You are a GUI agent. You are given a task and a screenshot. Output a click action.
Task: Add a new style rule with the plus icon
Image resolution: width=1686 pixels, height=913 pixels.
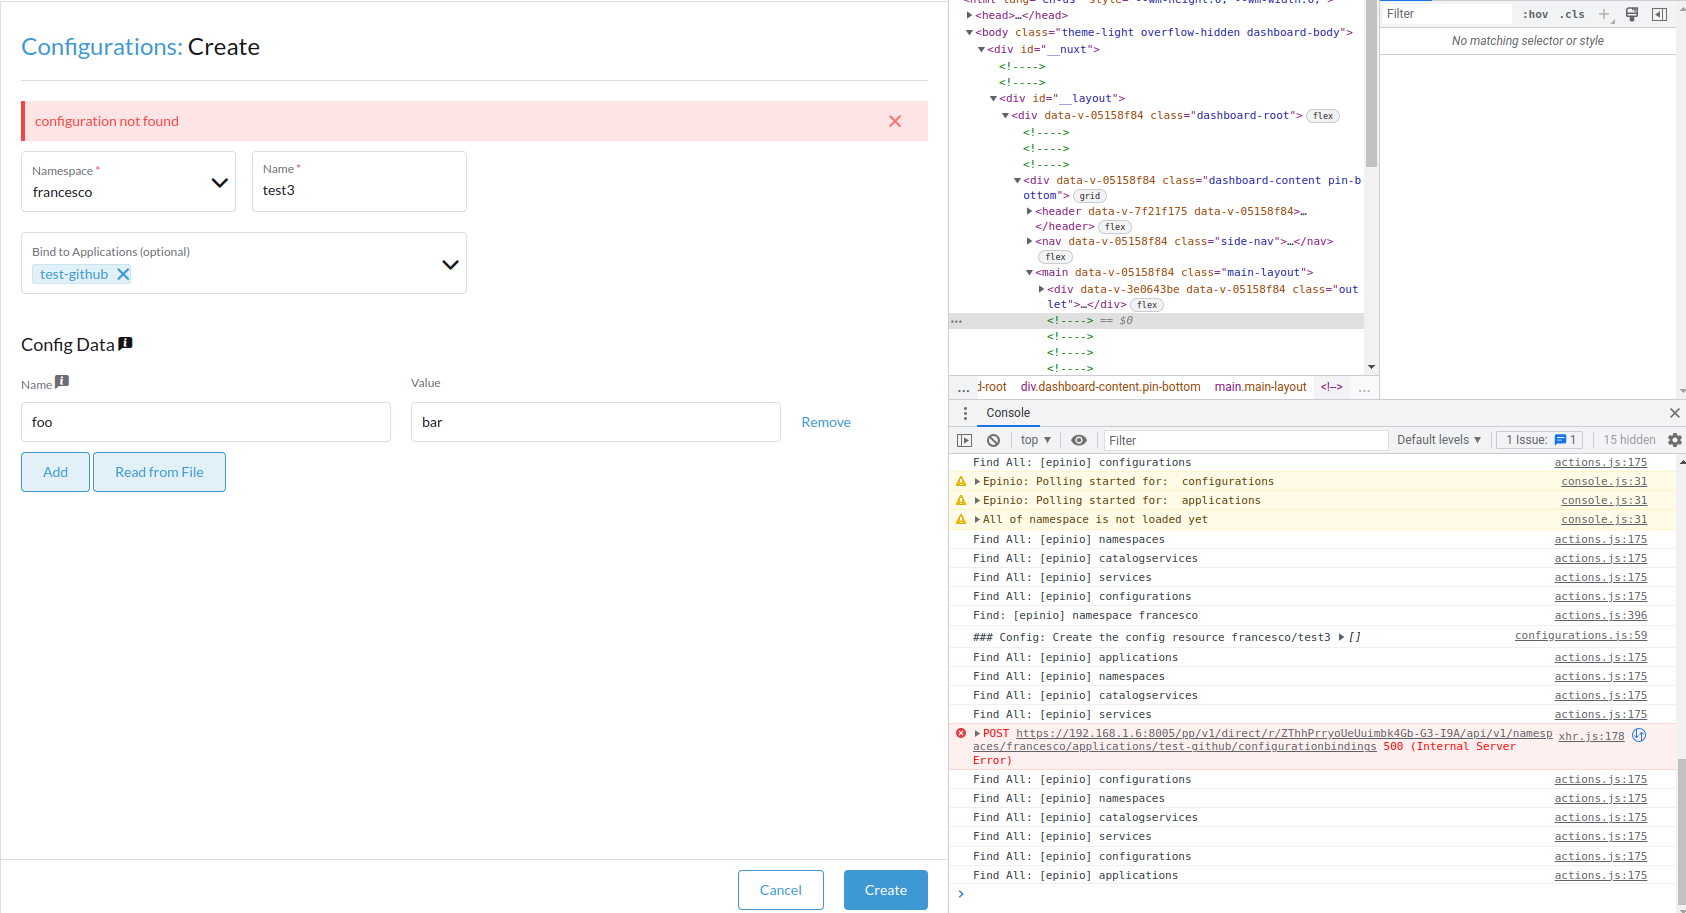(1604, 14)
